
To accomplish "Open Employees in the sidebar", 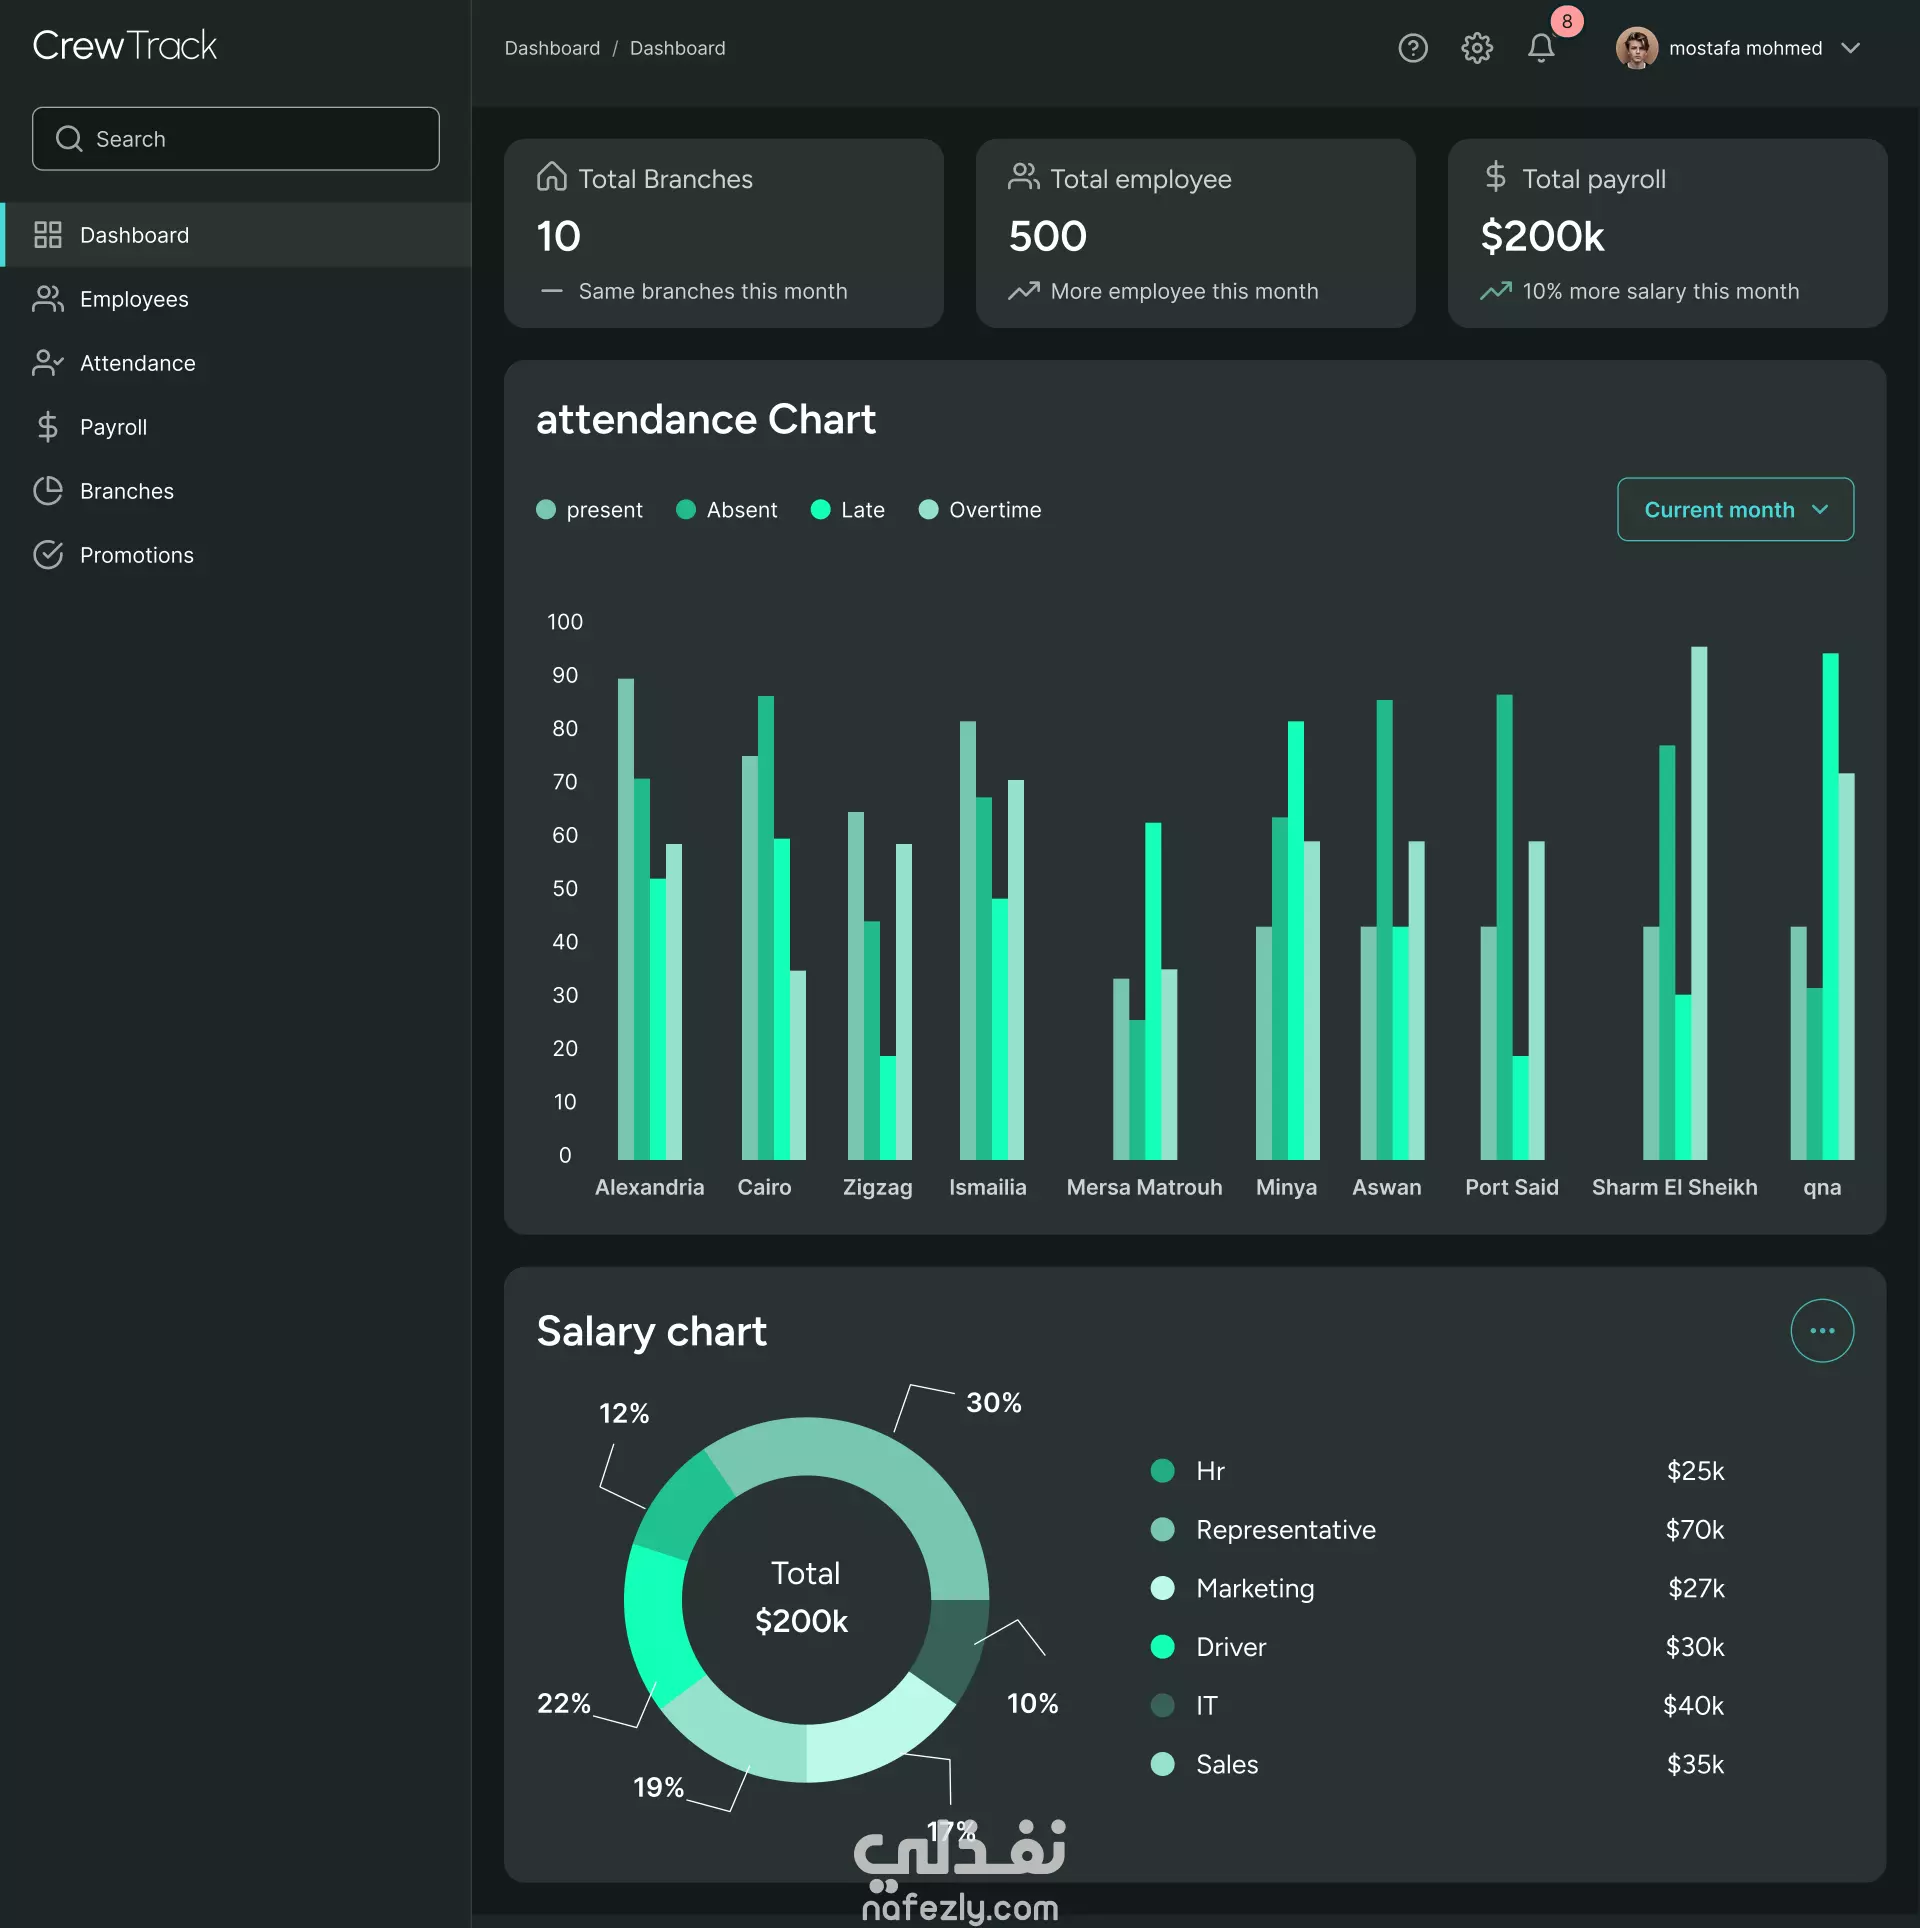I will tap(134, 299).
